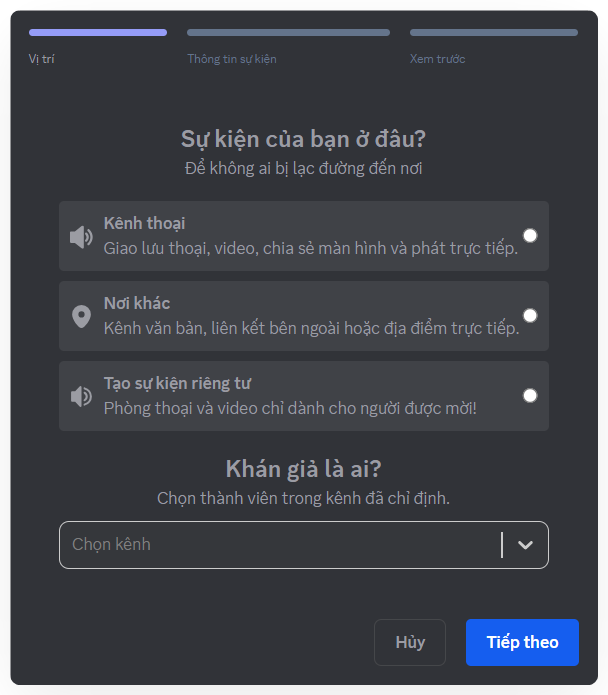Go to the Xem trước step

click(x=437, y=59)
